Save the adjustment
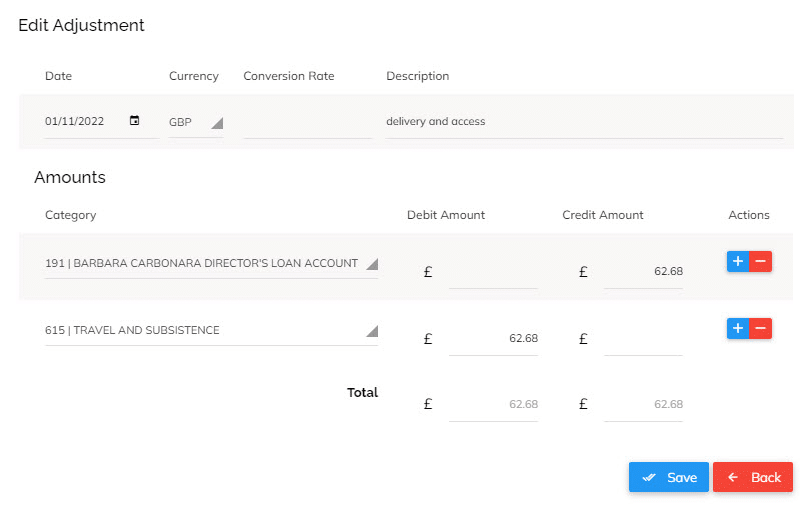Screen dimensions: 804x509 [x=669, y=477]
